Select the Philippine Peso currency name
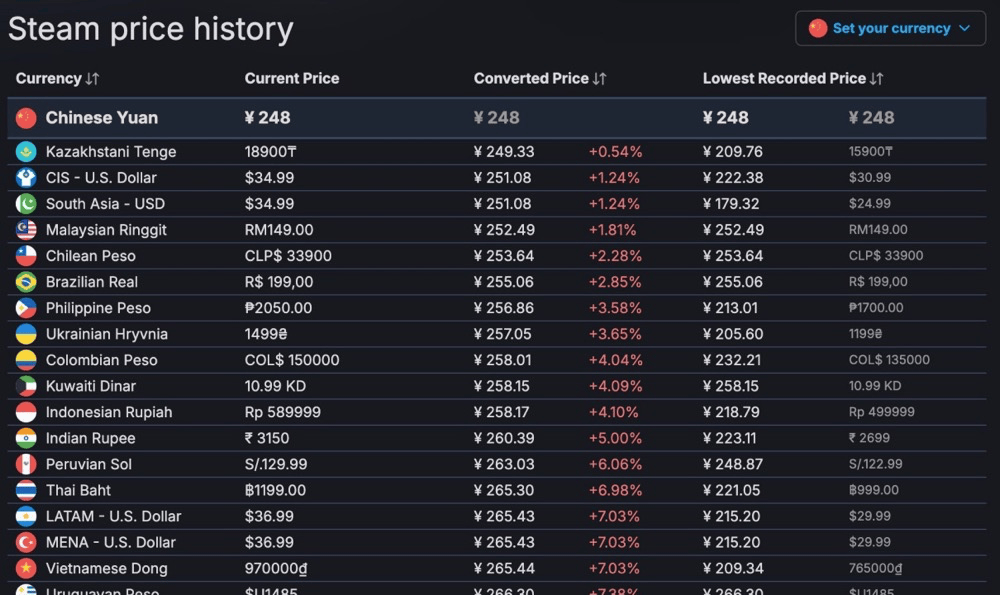Viewport: 1000px width, 595px height. pos(98,308)
